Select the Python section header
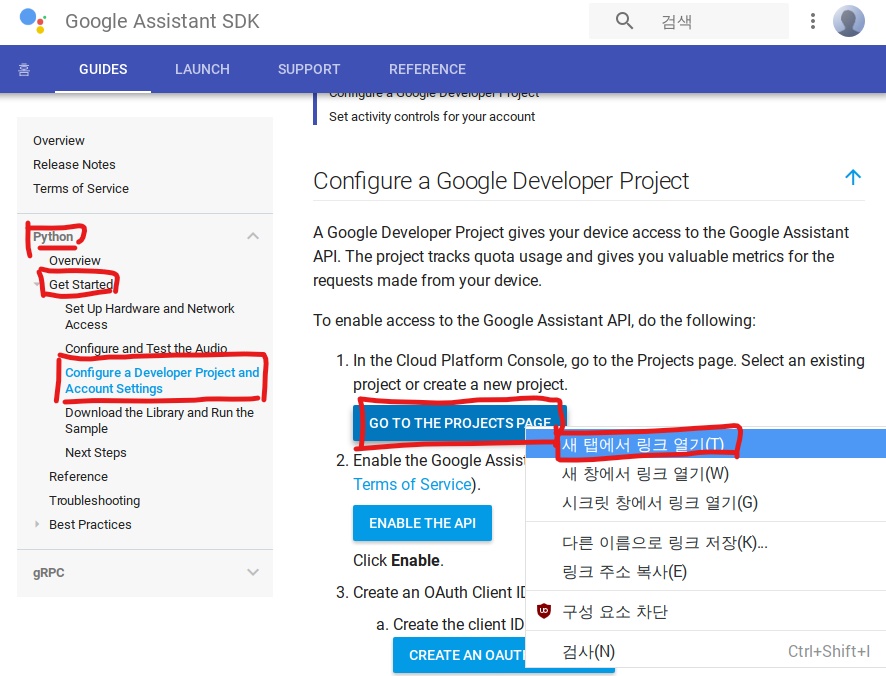The height and width of the screenshot is (676, 886). (x=53, y=236)
